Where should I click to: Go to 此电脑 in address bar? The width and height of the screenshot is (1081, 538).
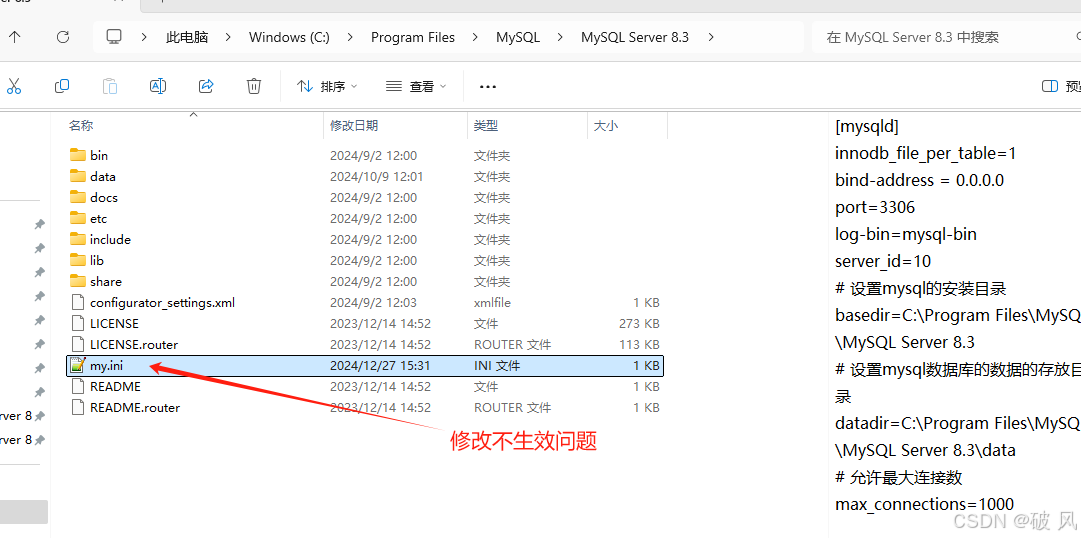(x=187, y=37)
